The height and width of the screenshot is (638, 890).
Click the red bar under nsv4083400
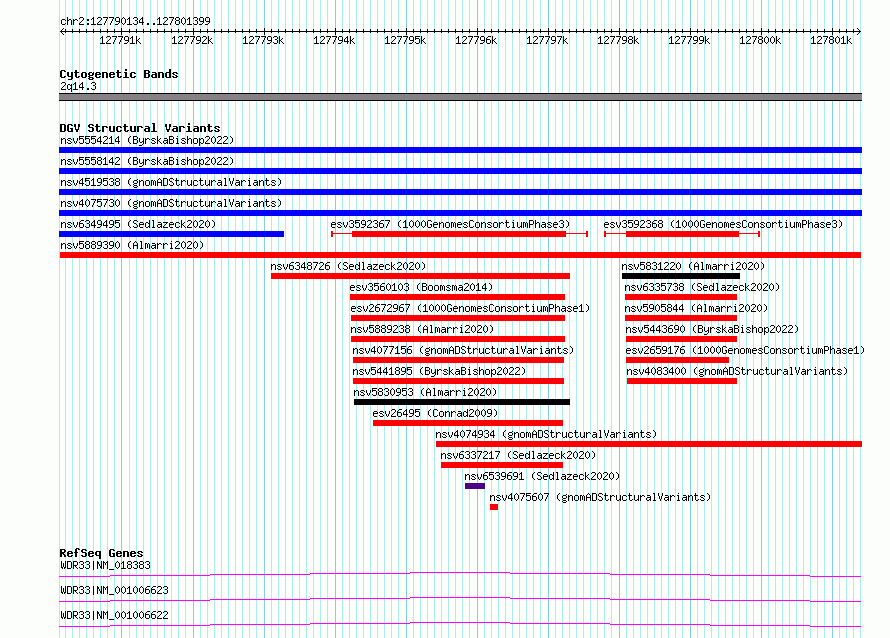(x=682, y=381)
